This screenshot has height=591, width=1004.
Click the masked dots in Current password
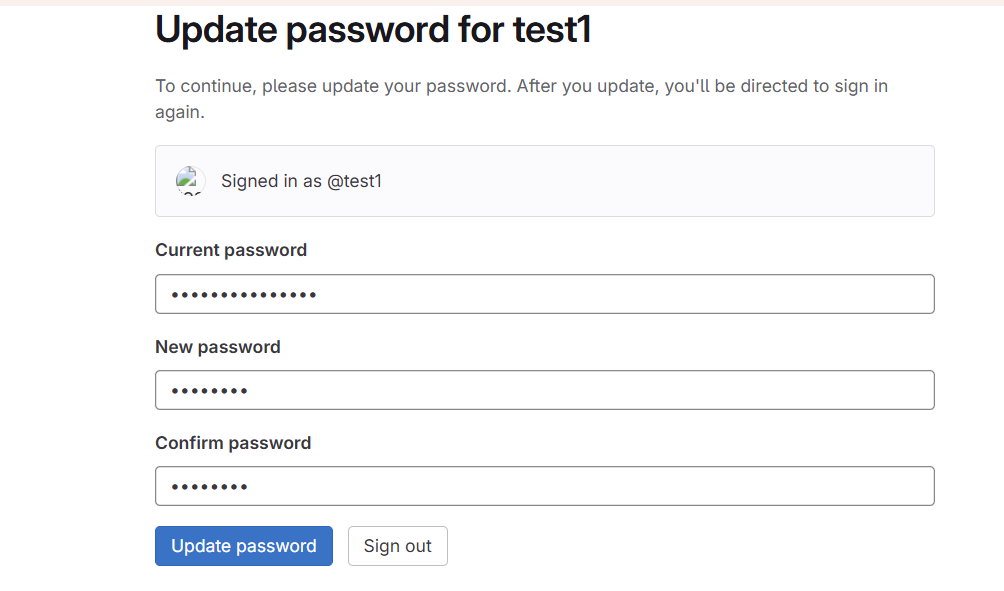(244, 295)
